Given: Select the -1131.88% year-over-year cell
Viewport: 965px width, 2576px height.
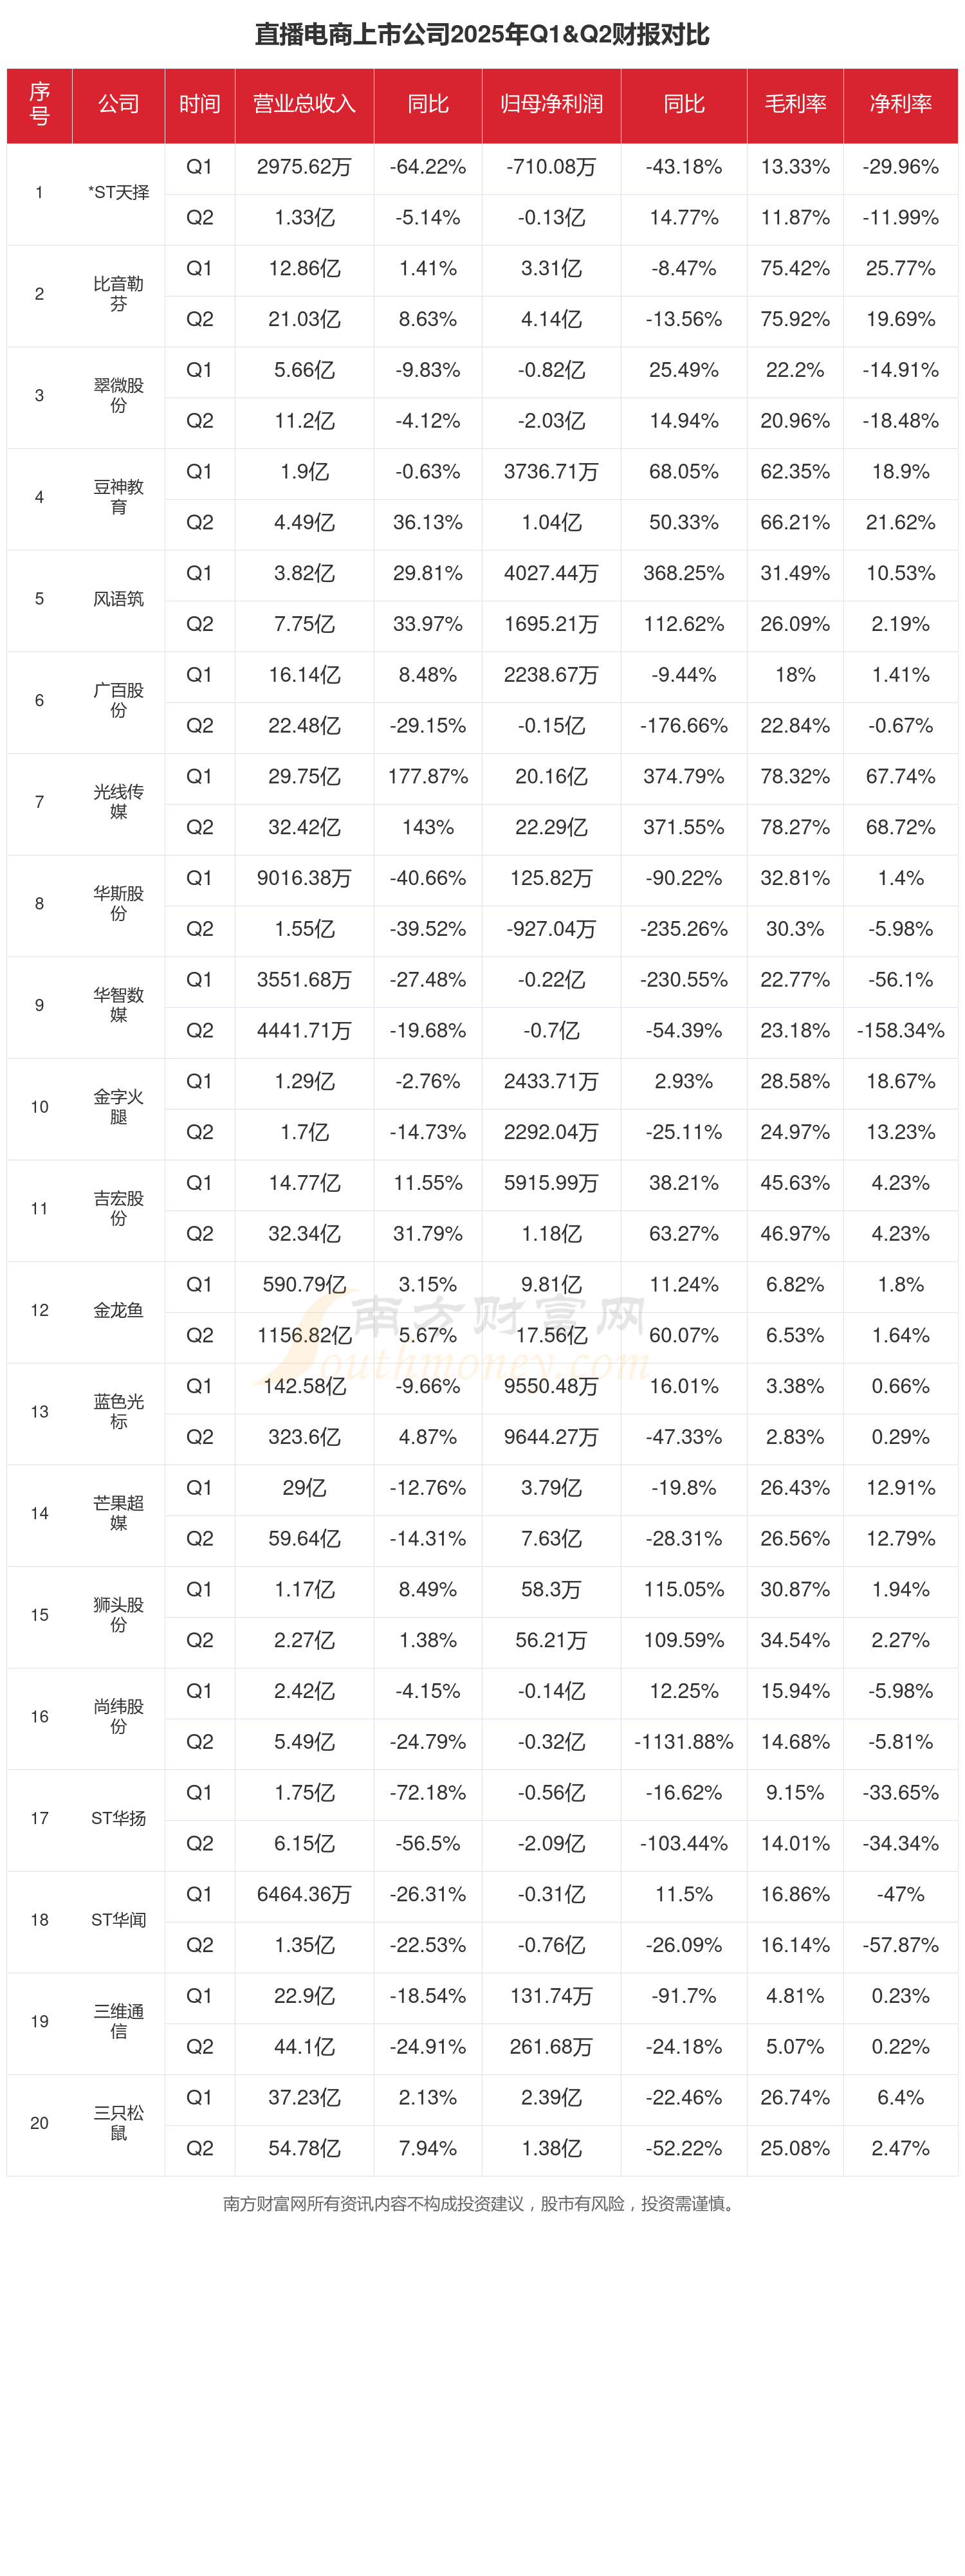Looking at the screenshot, I should pos(684,1742).
